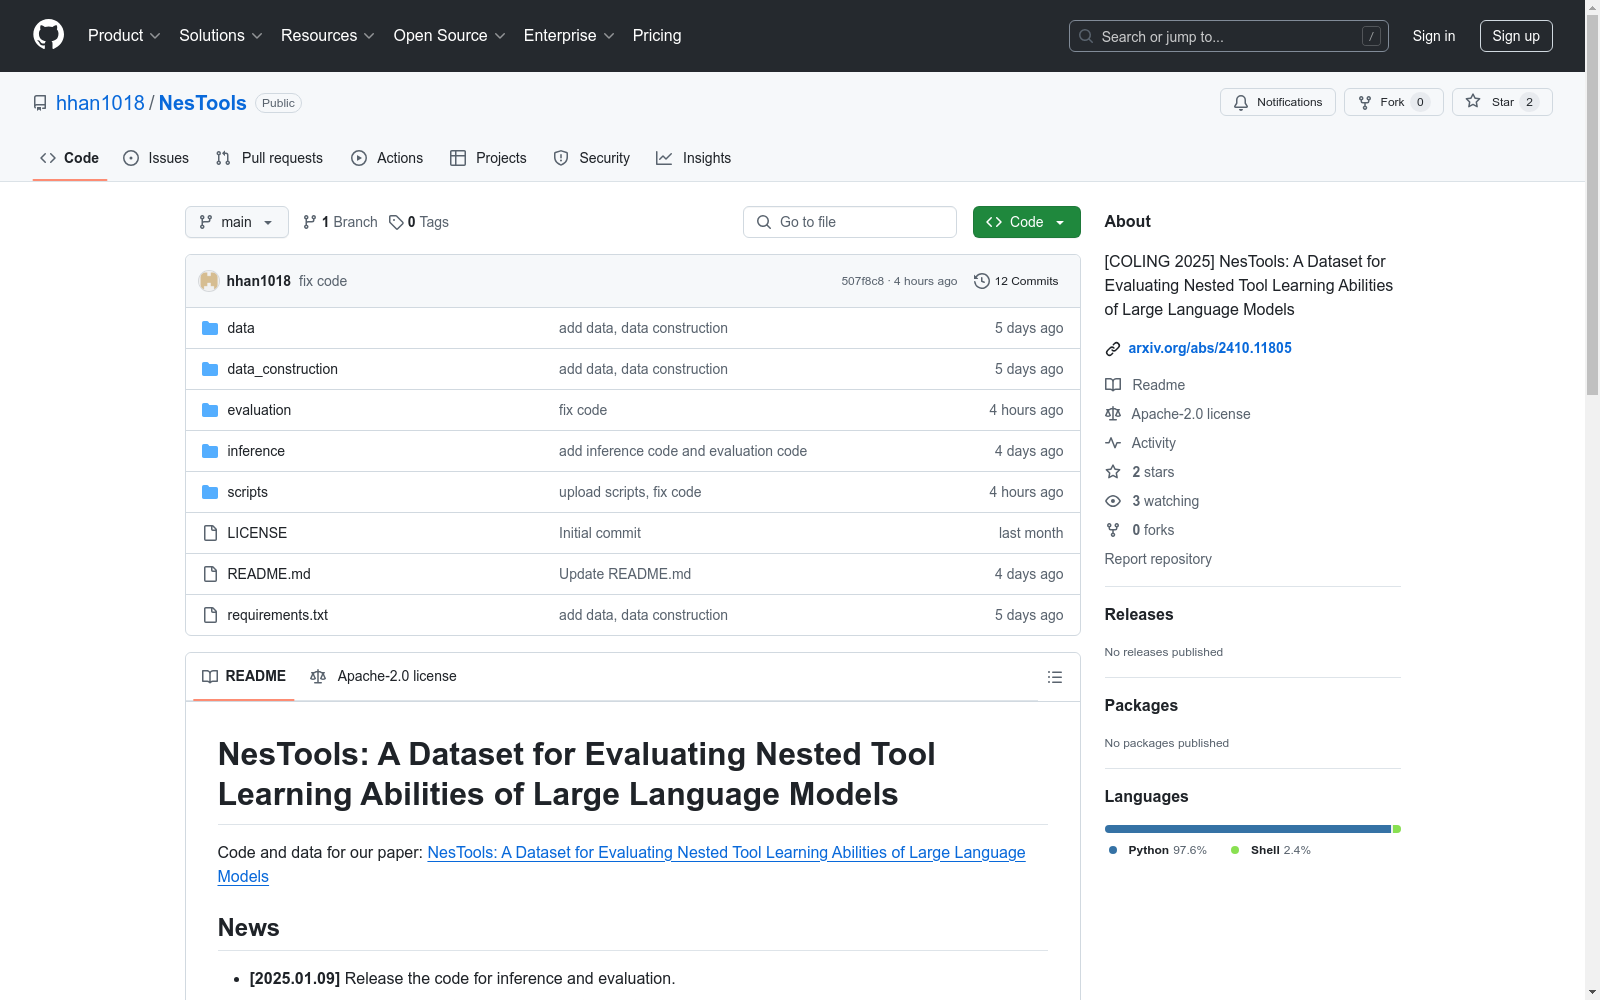This screenshot has height=1000, width=1600.
Task: Click the GitHub logo icon
Action: (48, 35)
